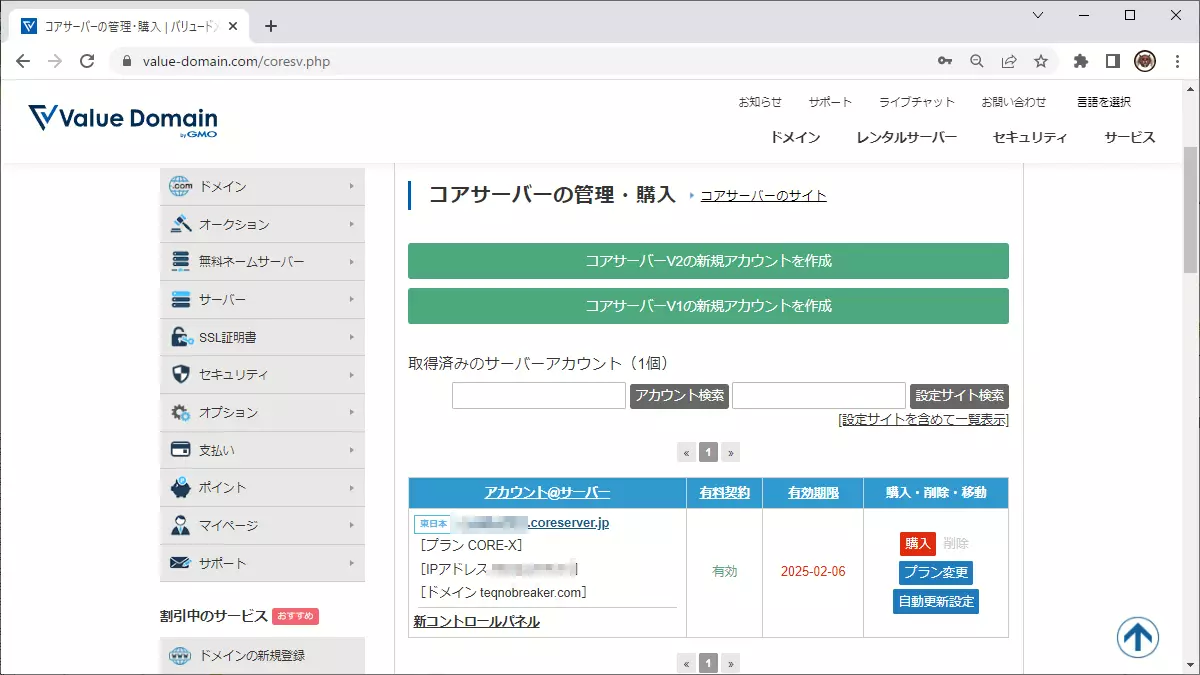1200x675 pixels.
Task: Expand the サーバー sidebar submenu arrow
Action: tap(352, 299)
